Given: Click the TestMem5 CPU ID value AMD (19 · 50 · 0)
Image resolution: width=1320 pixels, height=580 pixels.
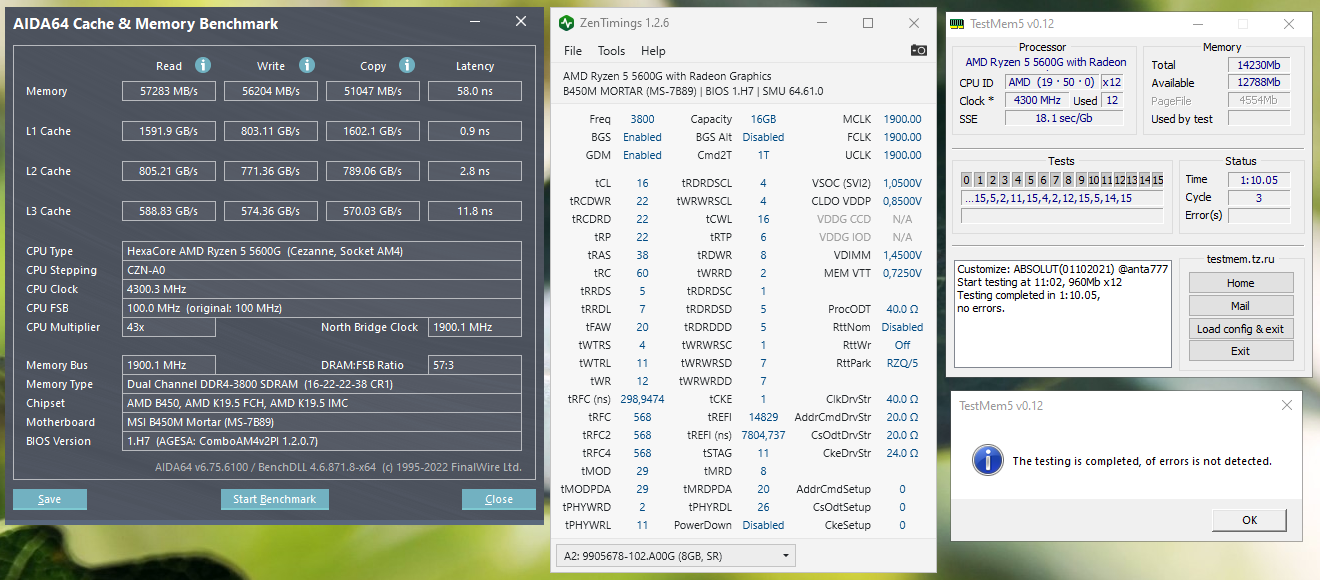Looking at the screenshot, I should 1051,83.
